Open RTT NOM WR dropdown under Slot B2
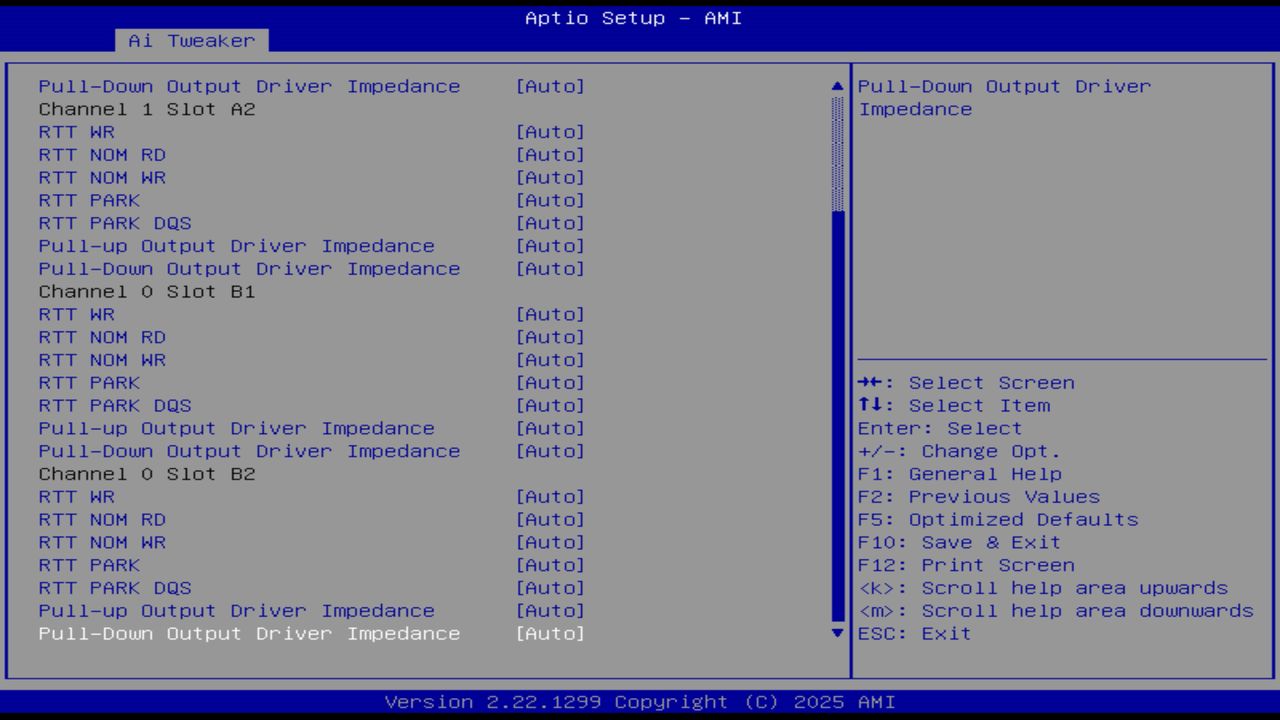 pos(102,542)
